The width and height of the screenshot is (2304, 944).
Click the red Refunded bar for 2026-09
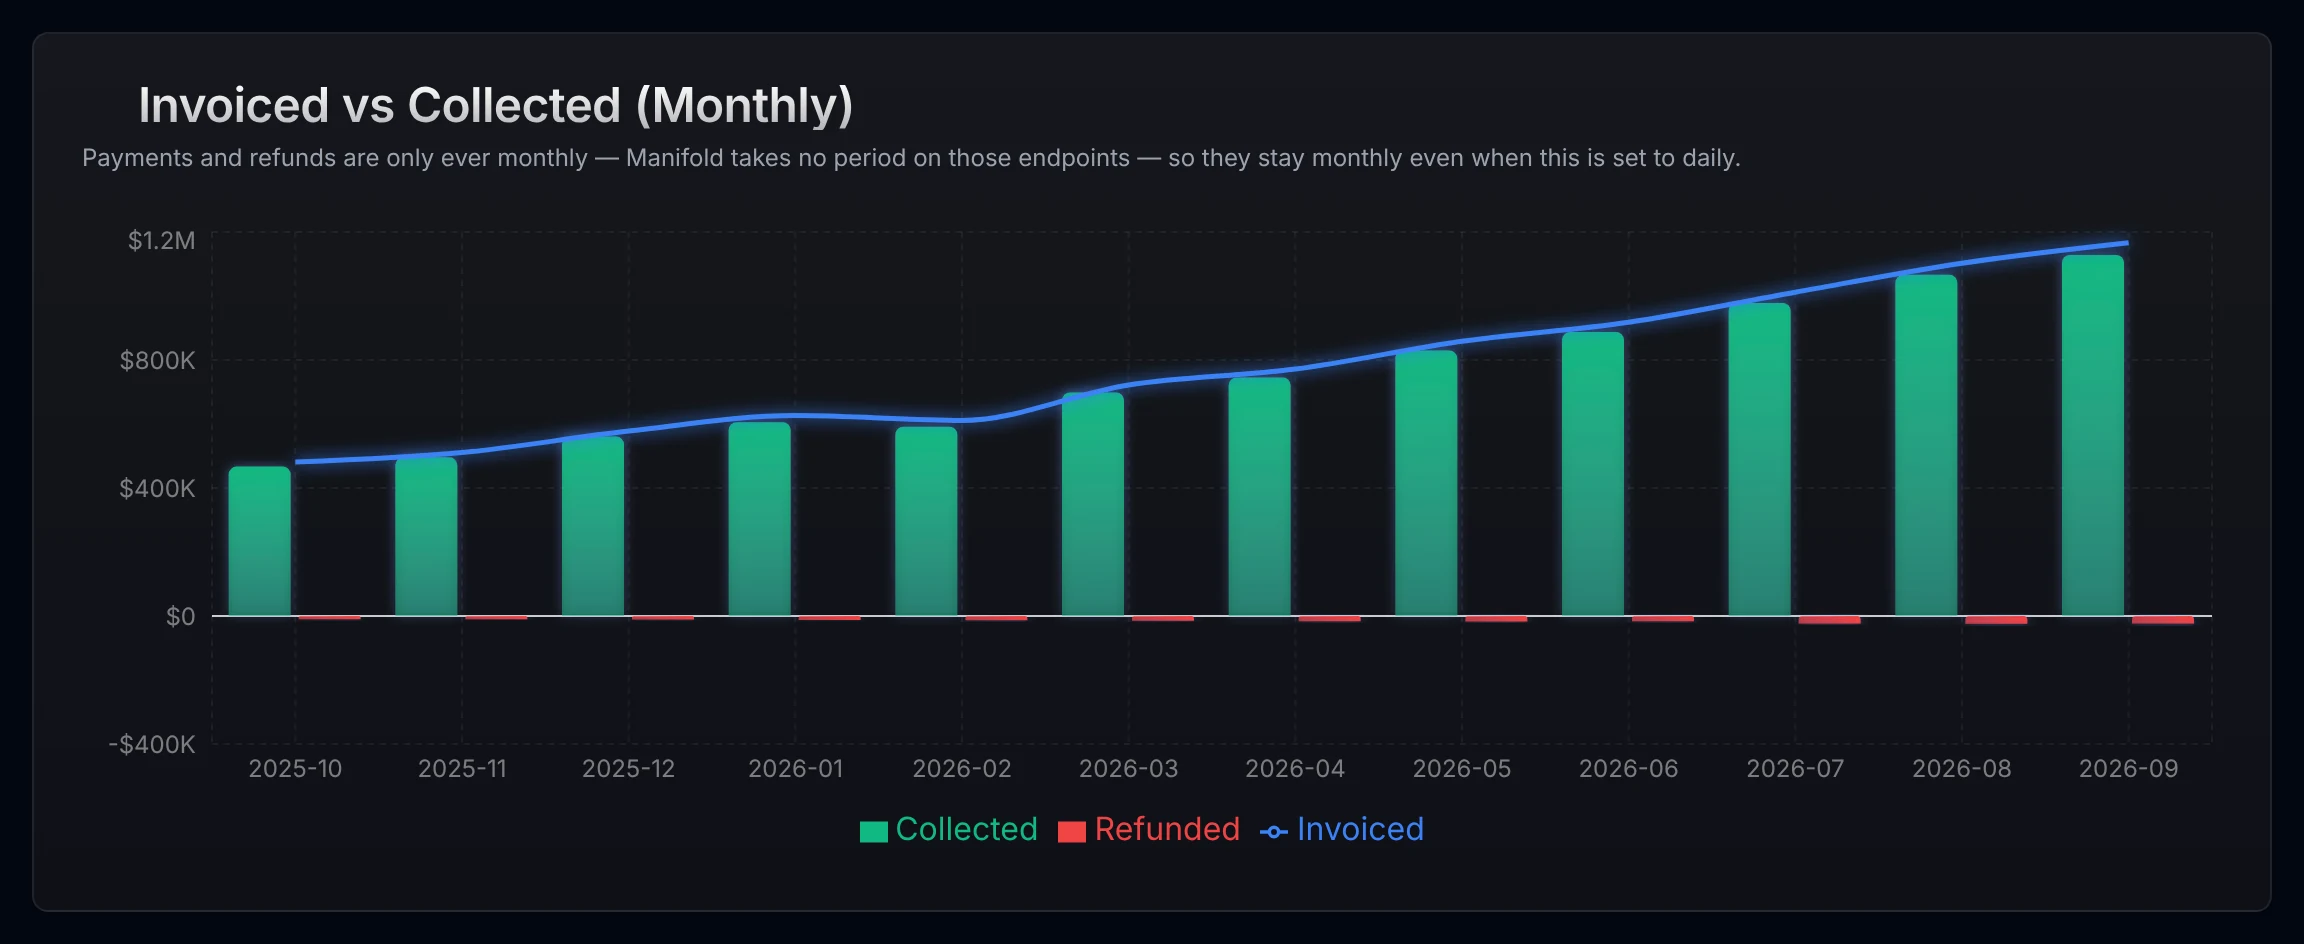2163,620
